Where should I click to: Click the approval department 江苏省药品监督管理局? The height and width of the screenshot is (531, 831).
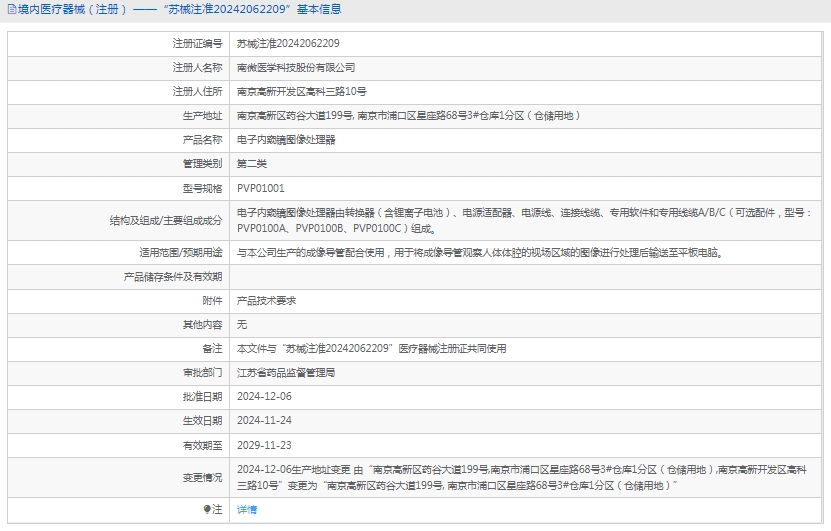[x=285, y=372]
